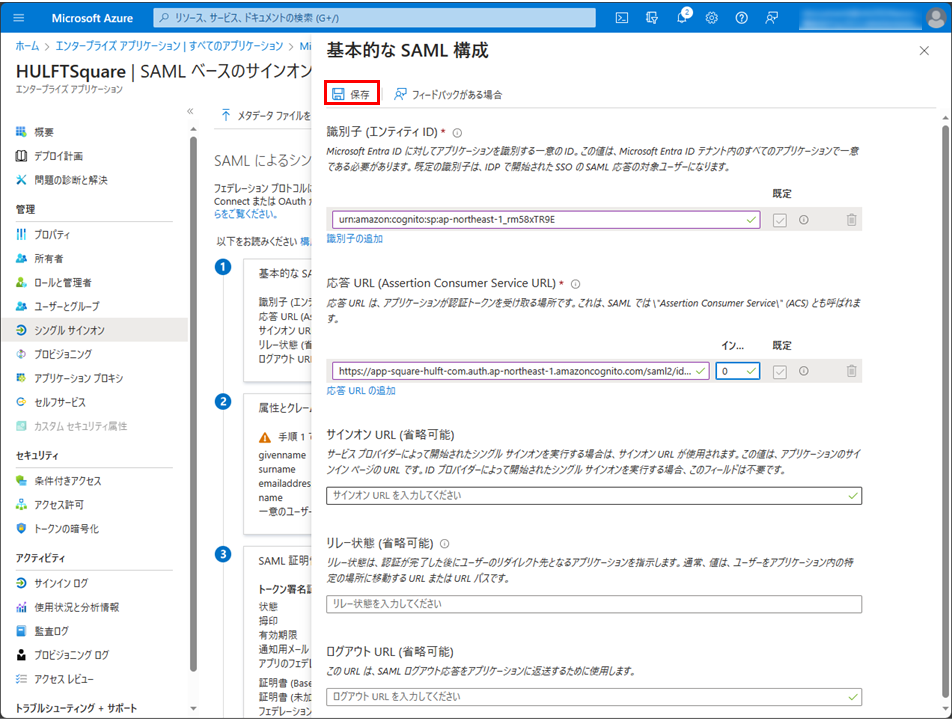Click the 識別子の追加 link
The width and height of the screenshot is (952, 720).
[x=354, y=239]
